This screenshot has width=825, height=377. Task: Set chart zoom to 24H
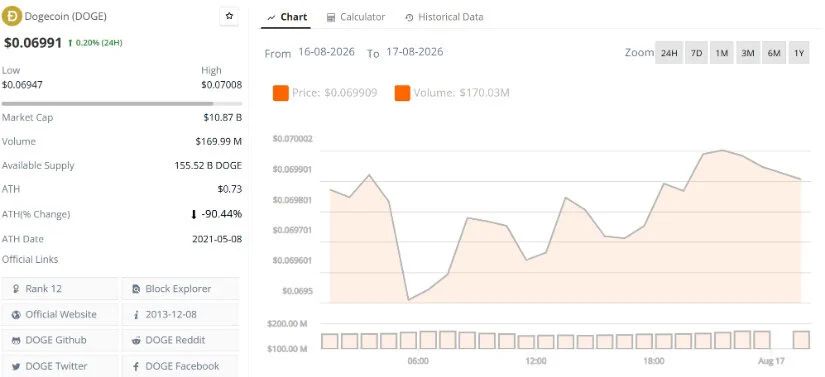click(x=669, y=53)
